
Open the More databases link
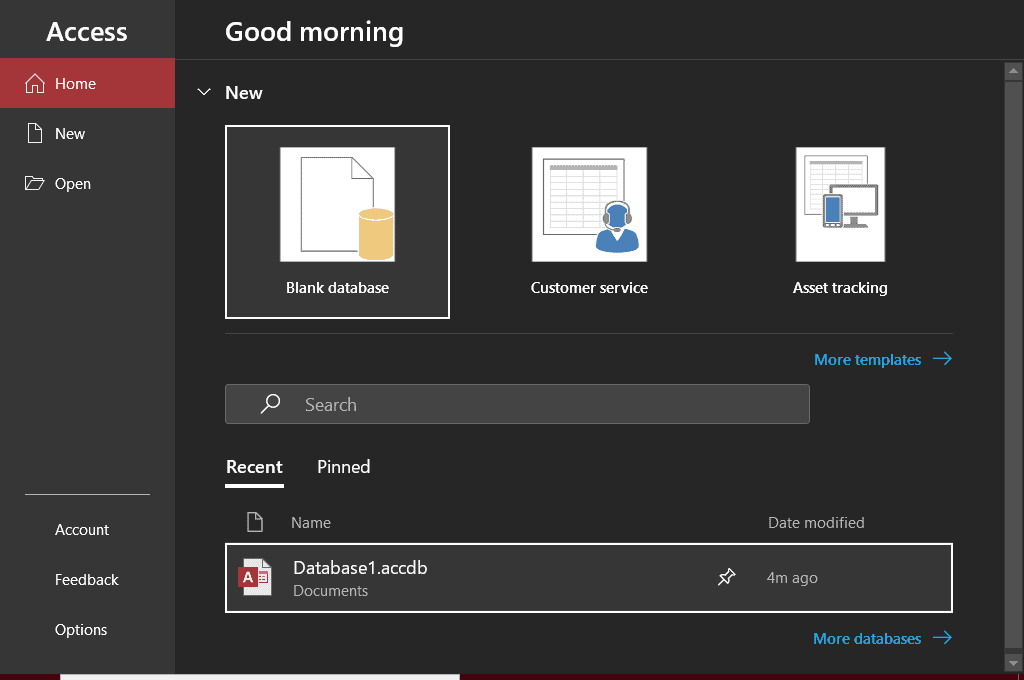882,638
